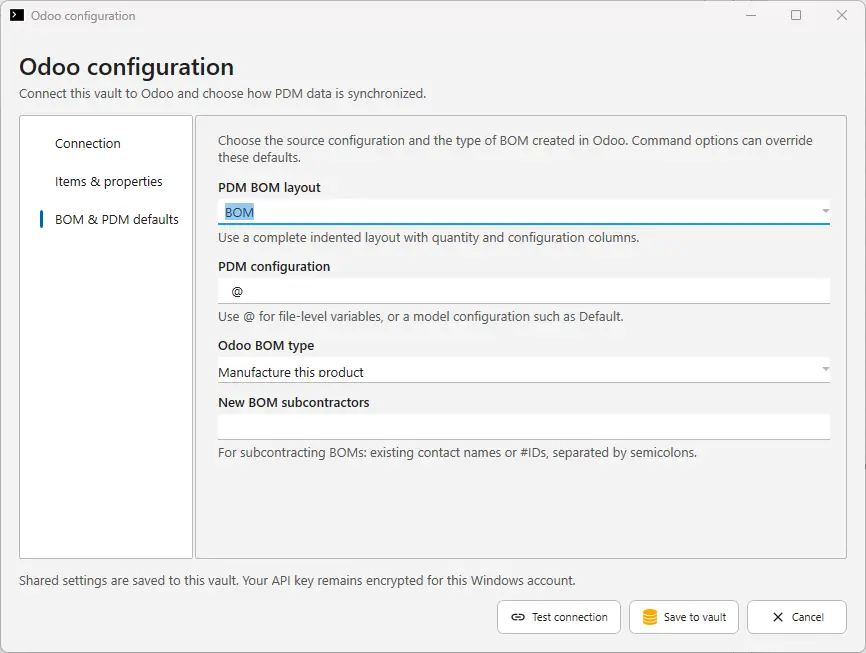Maximize the Odoo configuration window
The height and width of the screenshot is (653, 866).
click(796, 15)
